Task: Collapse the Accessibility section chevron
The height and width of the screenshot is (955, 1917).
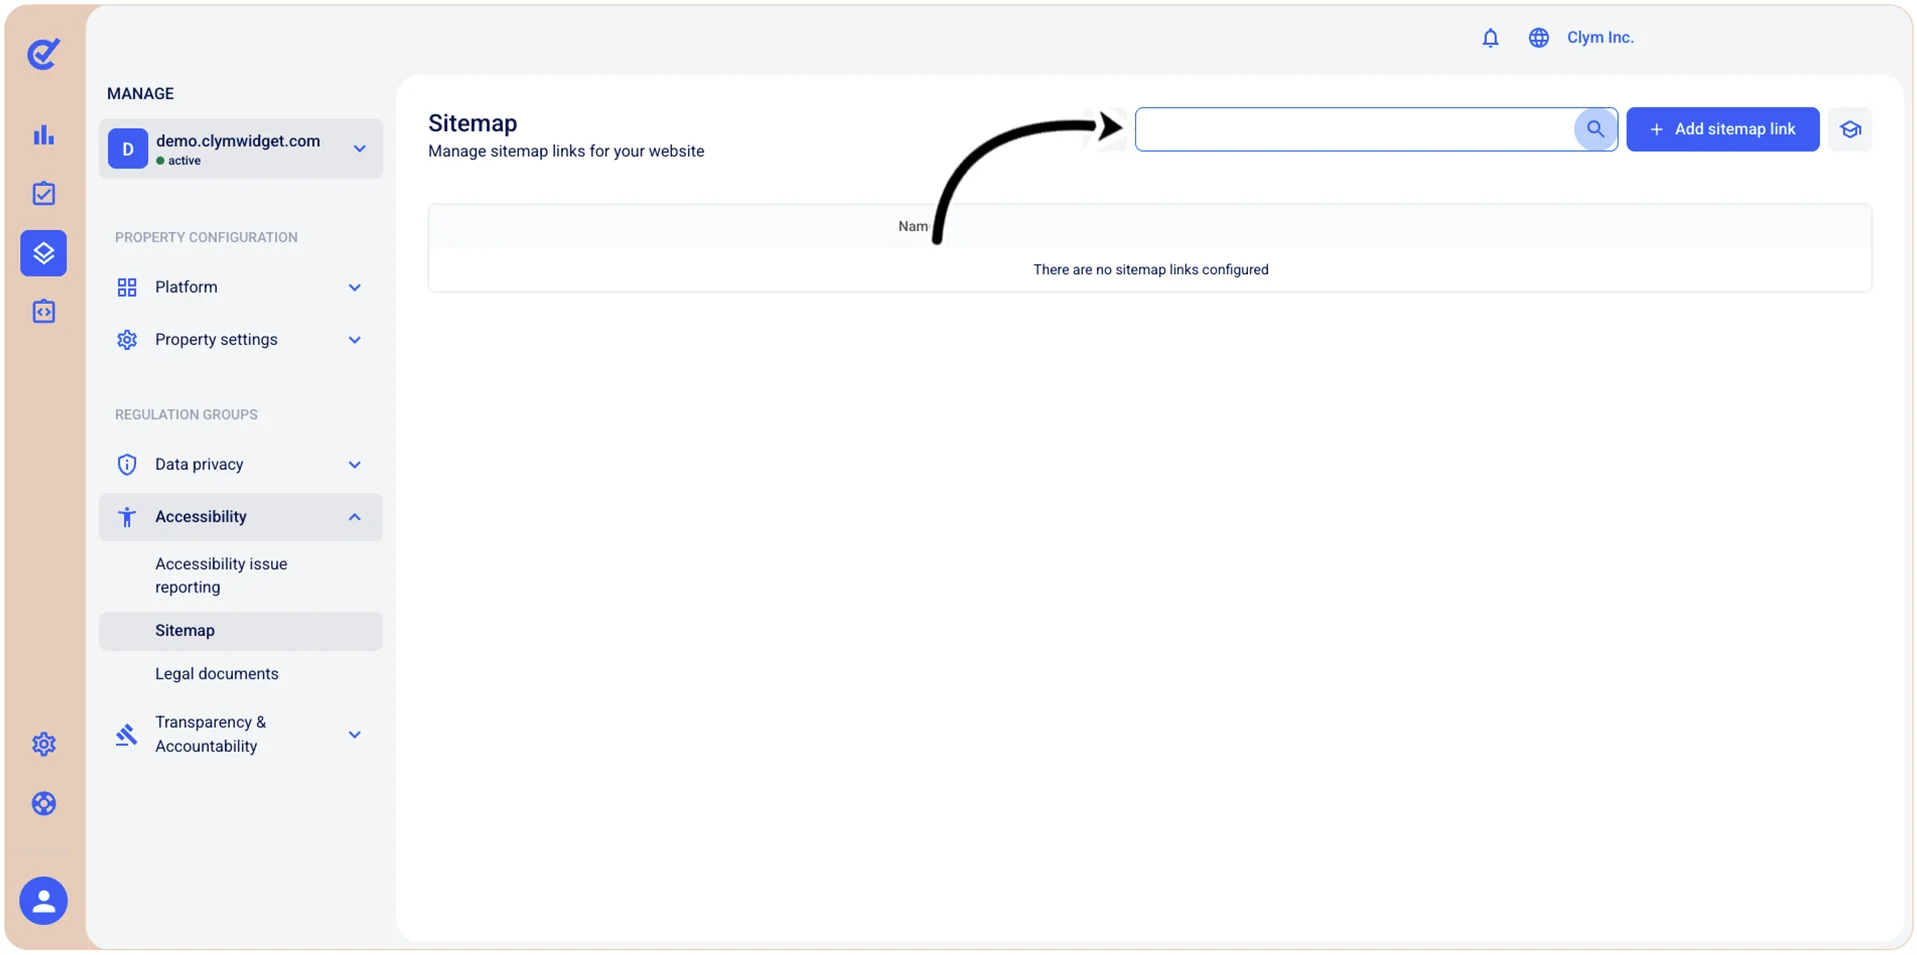Action: (354, 517)
